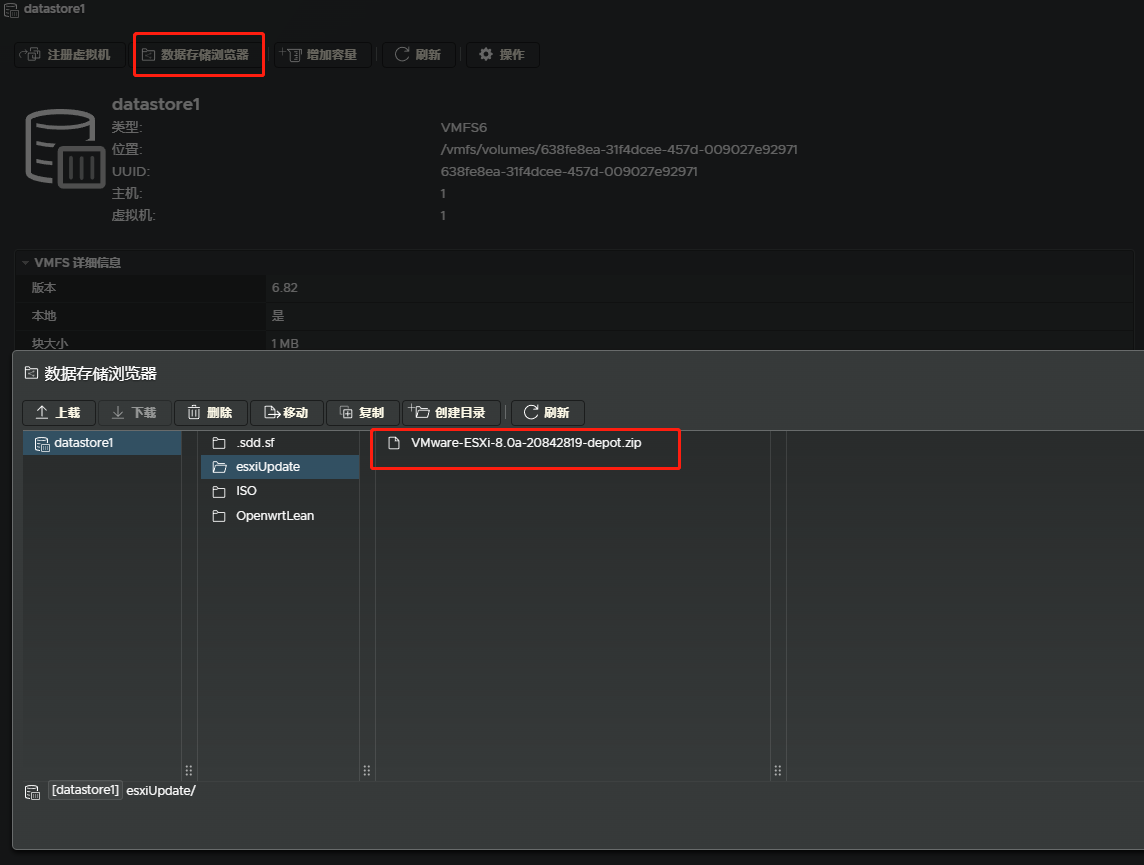Open the .sdd.sf folder
This screenshot has height=865, width=1144.
click(254, 443)
